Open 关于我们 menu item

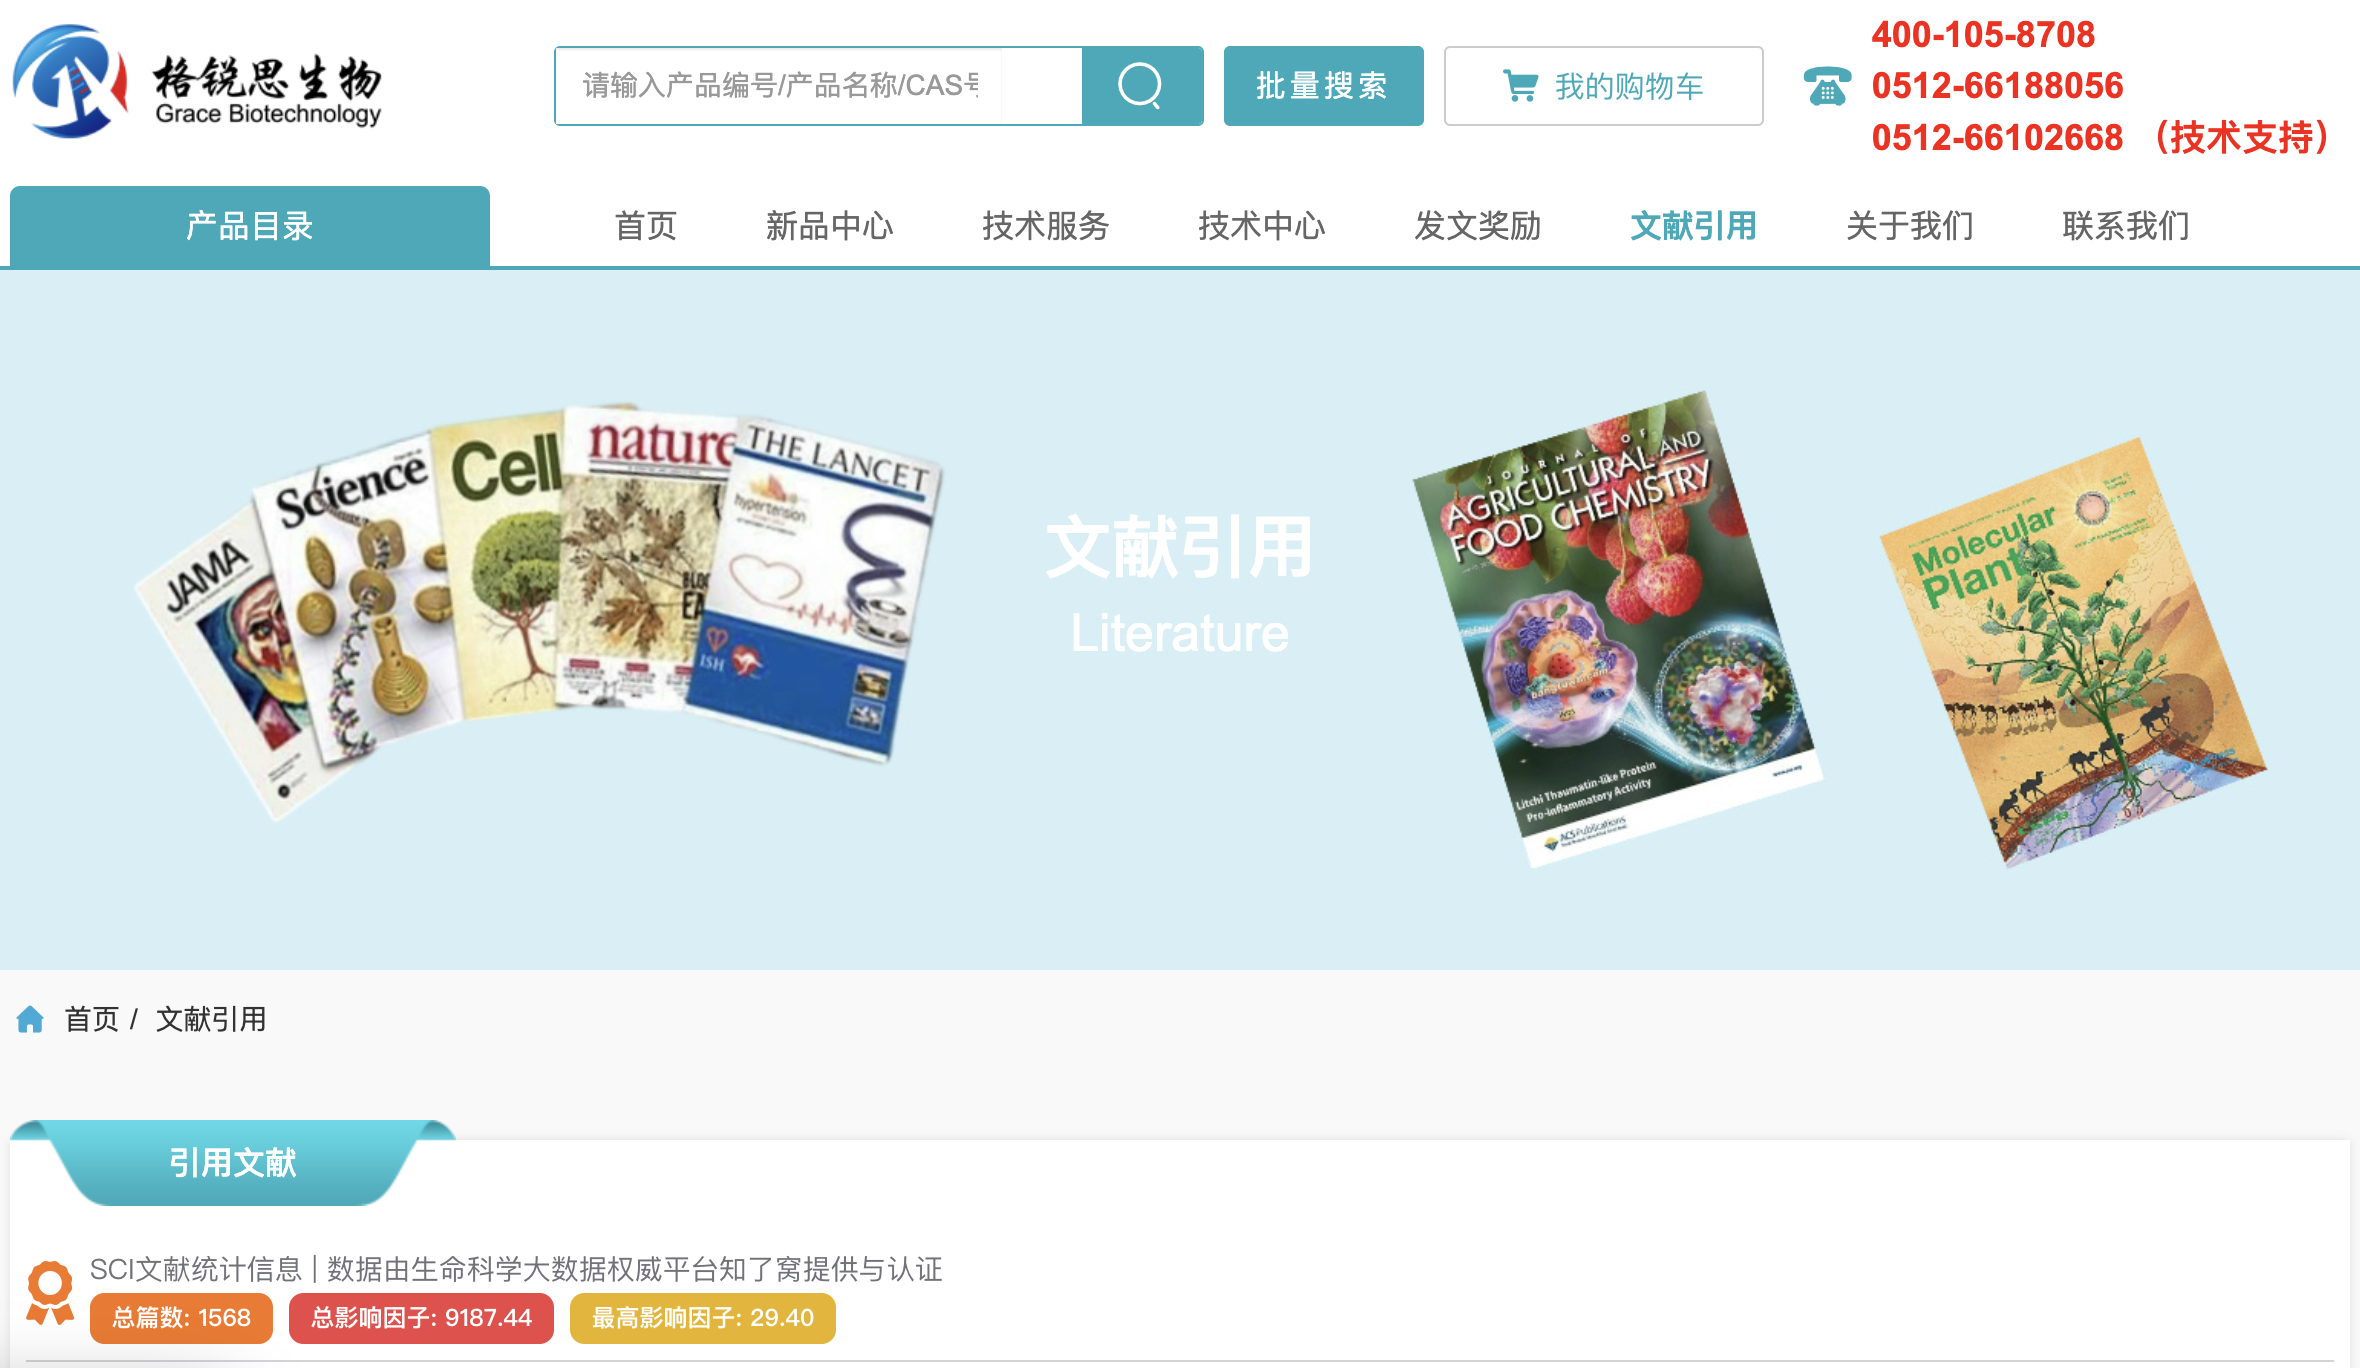click(x=1909, y=226)
